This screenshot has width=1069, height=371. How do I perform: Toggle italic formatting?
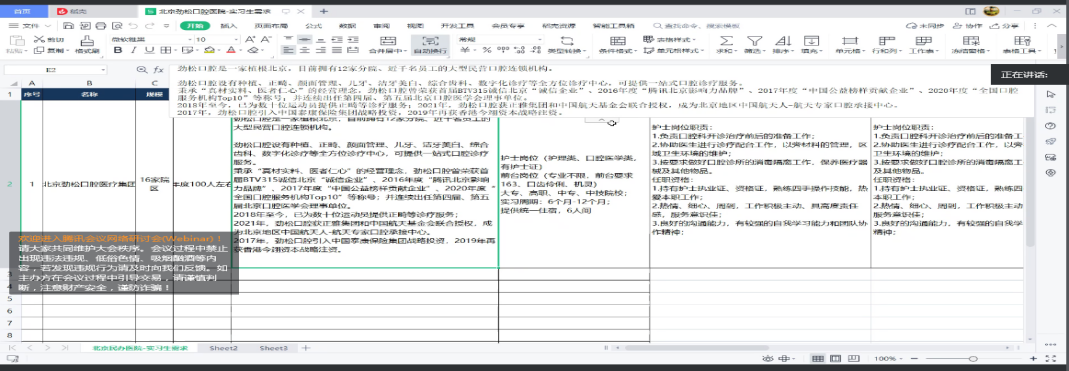(x=132, y=50)
